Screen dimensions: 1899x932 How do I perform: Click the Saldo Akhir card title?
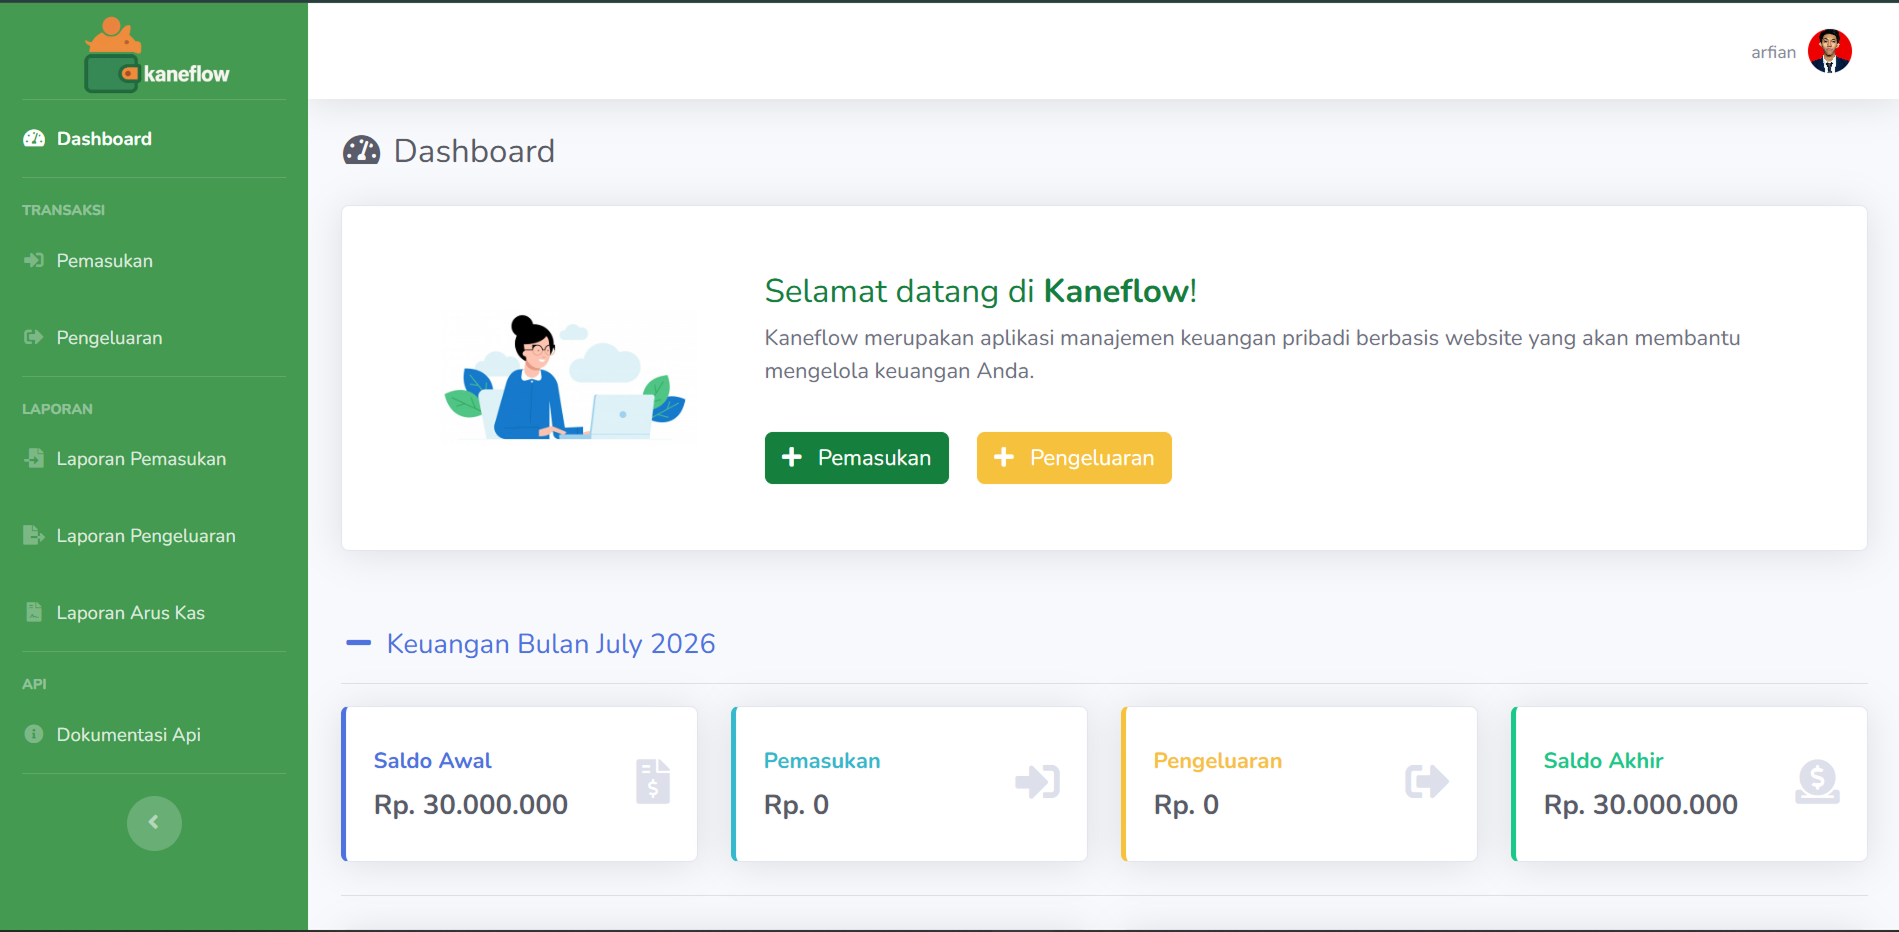tap(1603, 761)
